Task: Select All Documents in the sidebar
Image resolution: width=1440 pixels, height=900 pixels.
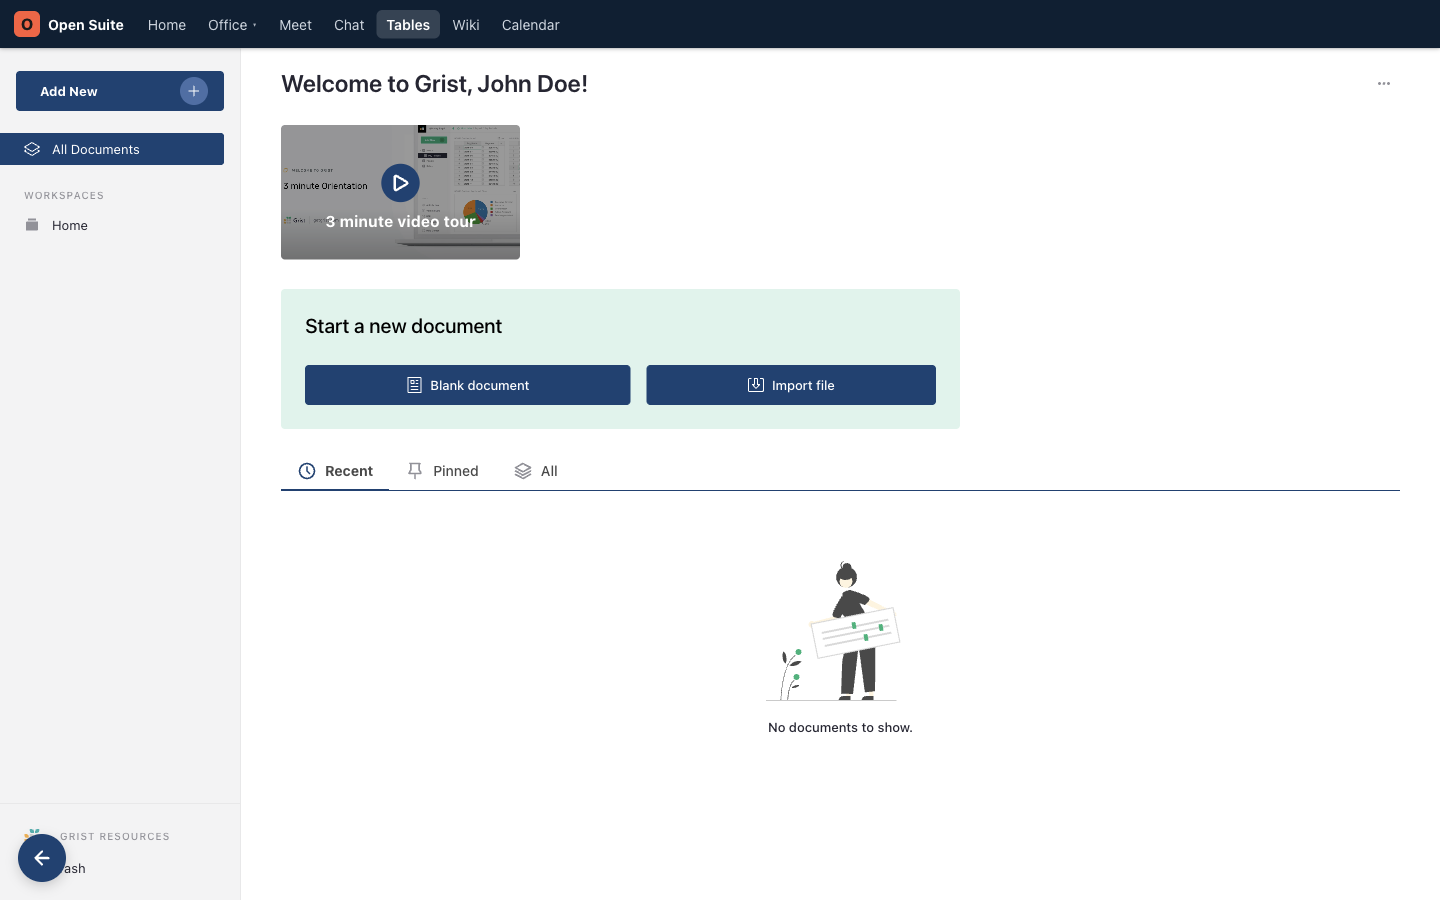Action: [x=112, y=149]
